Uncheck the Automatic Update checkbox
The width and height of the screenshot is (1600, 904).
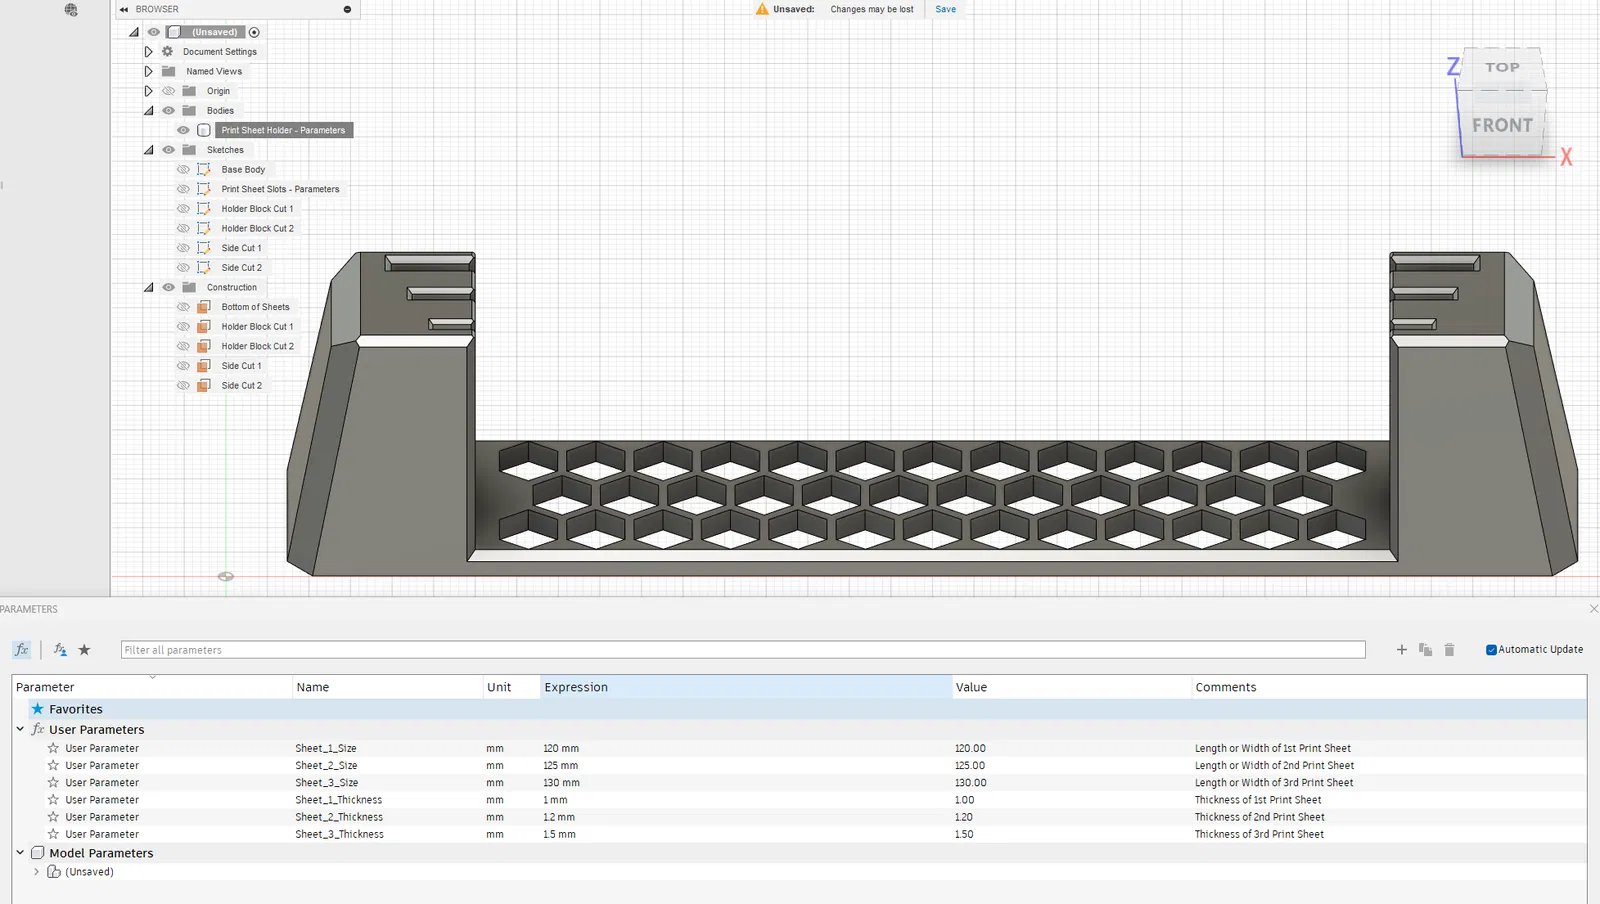[1491, 650]
